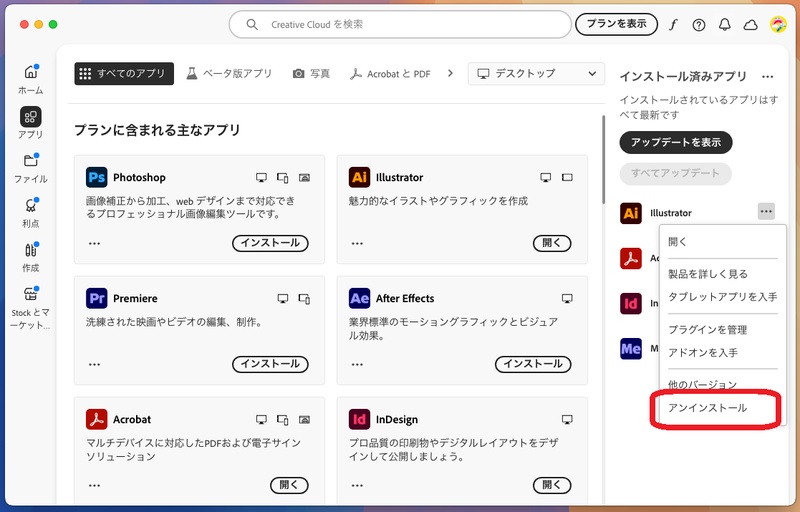Click the web platform icon on Photoshop card
The height and width of the screenshot is (512, 800).
tap(304, 177)
